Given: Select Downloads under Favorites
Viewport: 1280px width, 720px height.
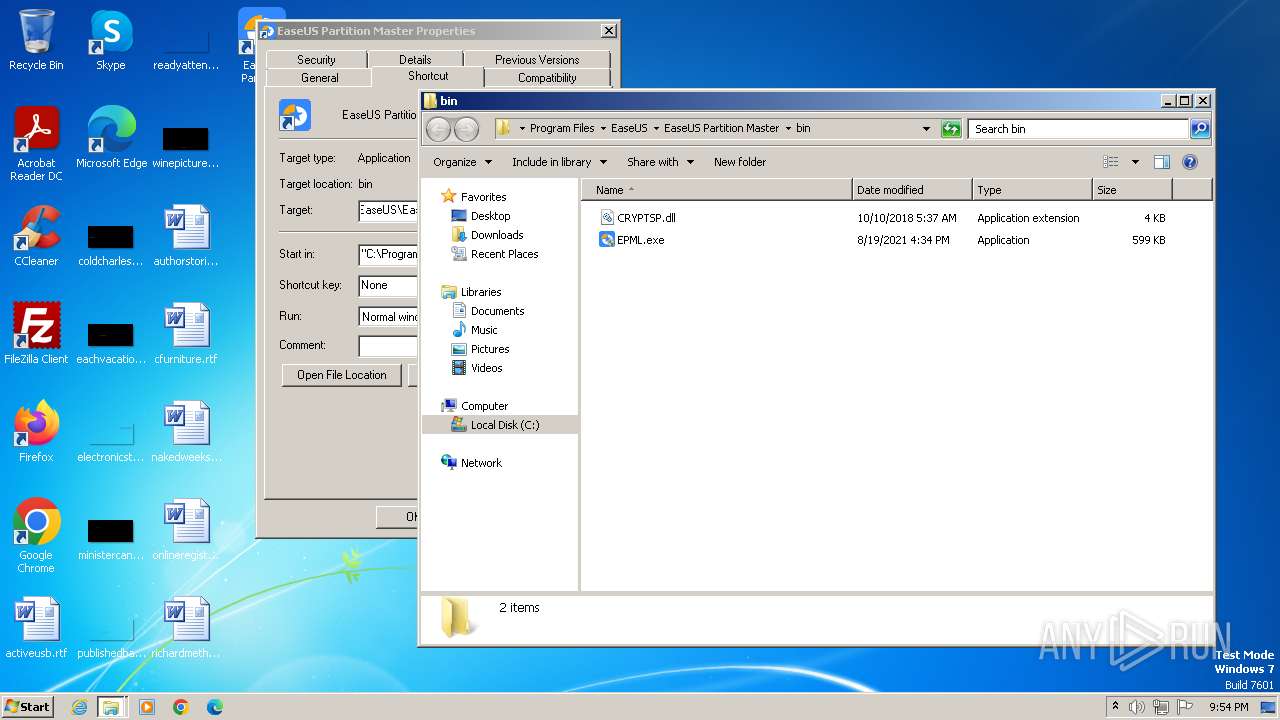Looking at the screenshot, I should pos(487,235).
